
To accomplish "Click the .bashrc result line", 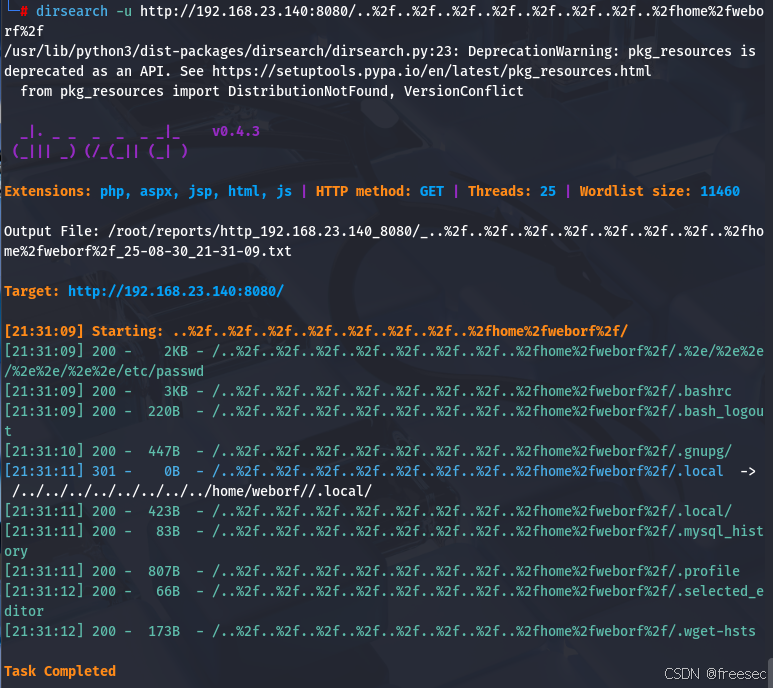I will click(x=368, y=391).
